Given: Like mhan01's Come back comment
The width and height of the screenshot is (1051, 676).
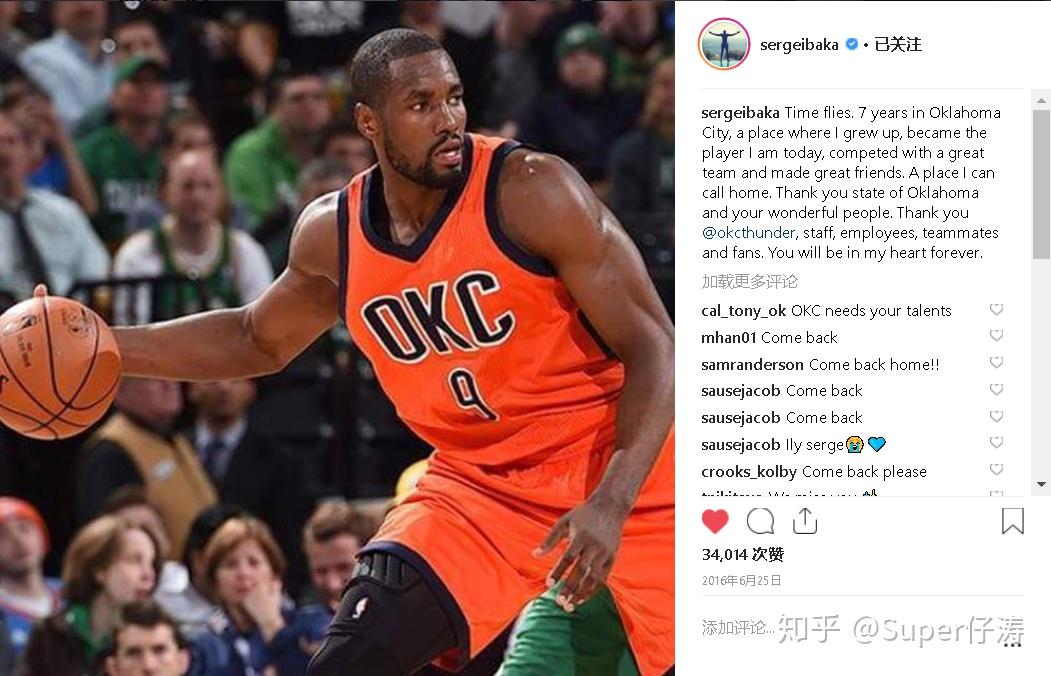Looking at the screenshot, I should (997, 336).
